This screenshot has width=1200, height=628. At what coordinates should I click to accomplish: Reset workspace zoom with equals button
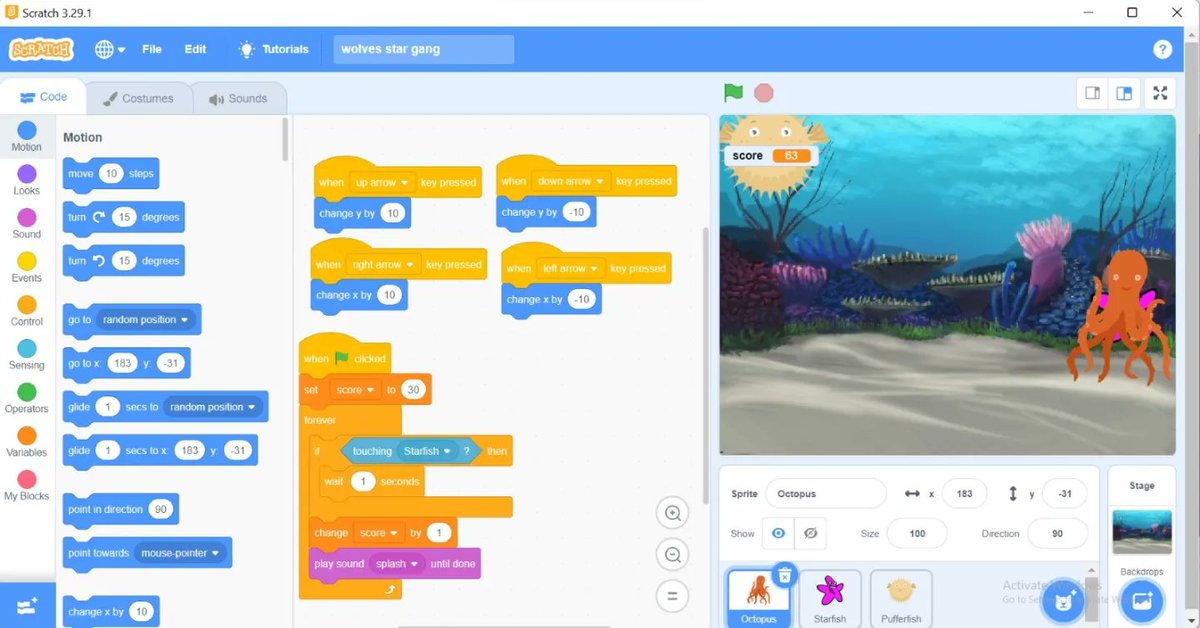673,596
